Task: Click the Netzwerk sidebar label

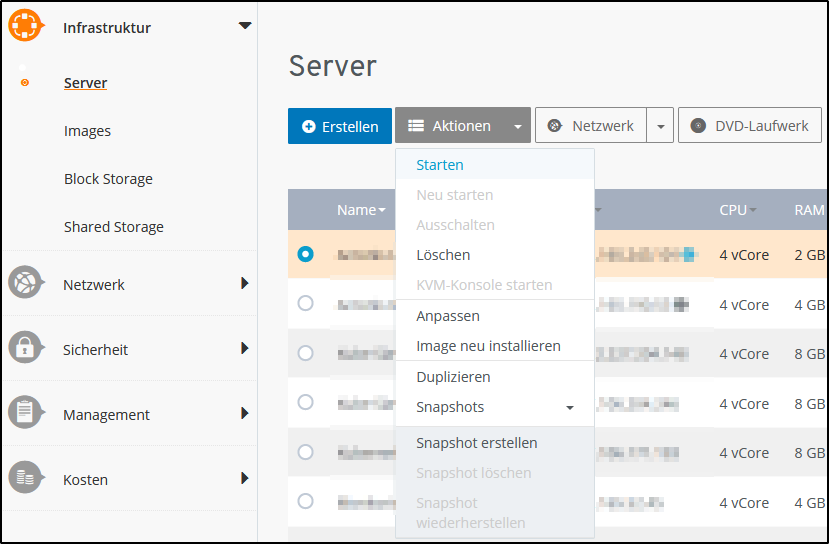Action: tap(94, 285)
